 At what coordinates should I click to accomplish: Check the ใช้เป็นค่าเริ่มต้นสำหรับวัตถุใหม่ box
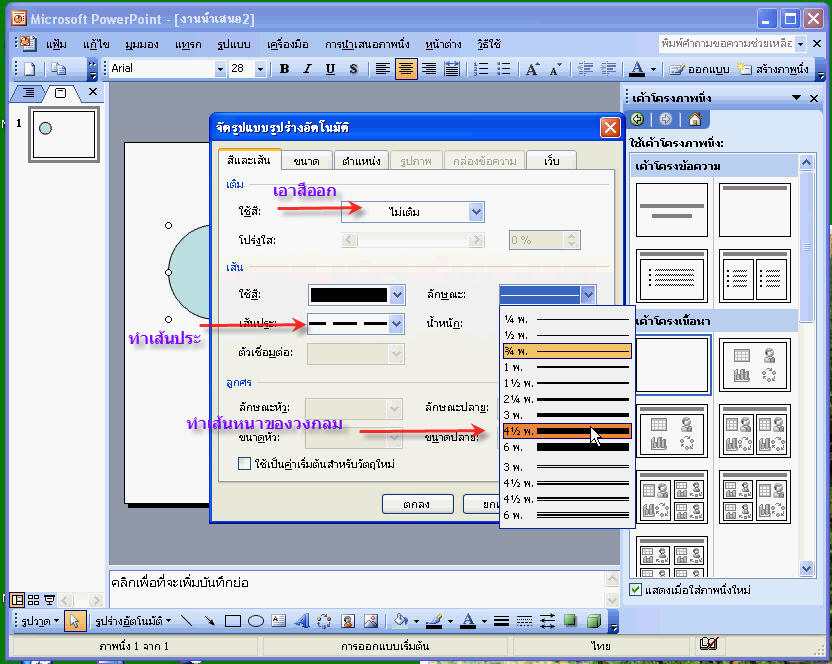coord(244,464)
